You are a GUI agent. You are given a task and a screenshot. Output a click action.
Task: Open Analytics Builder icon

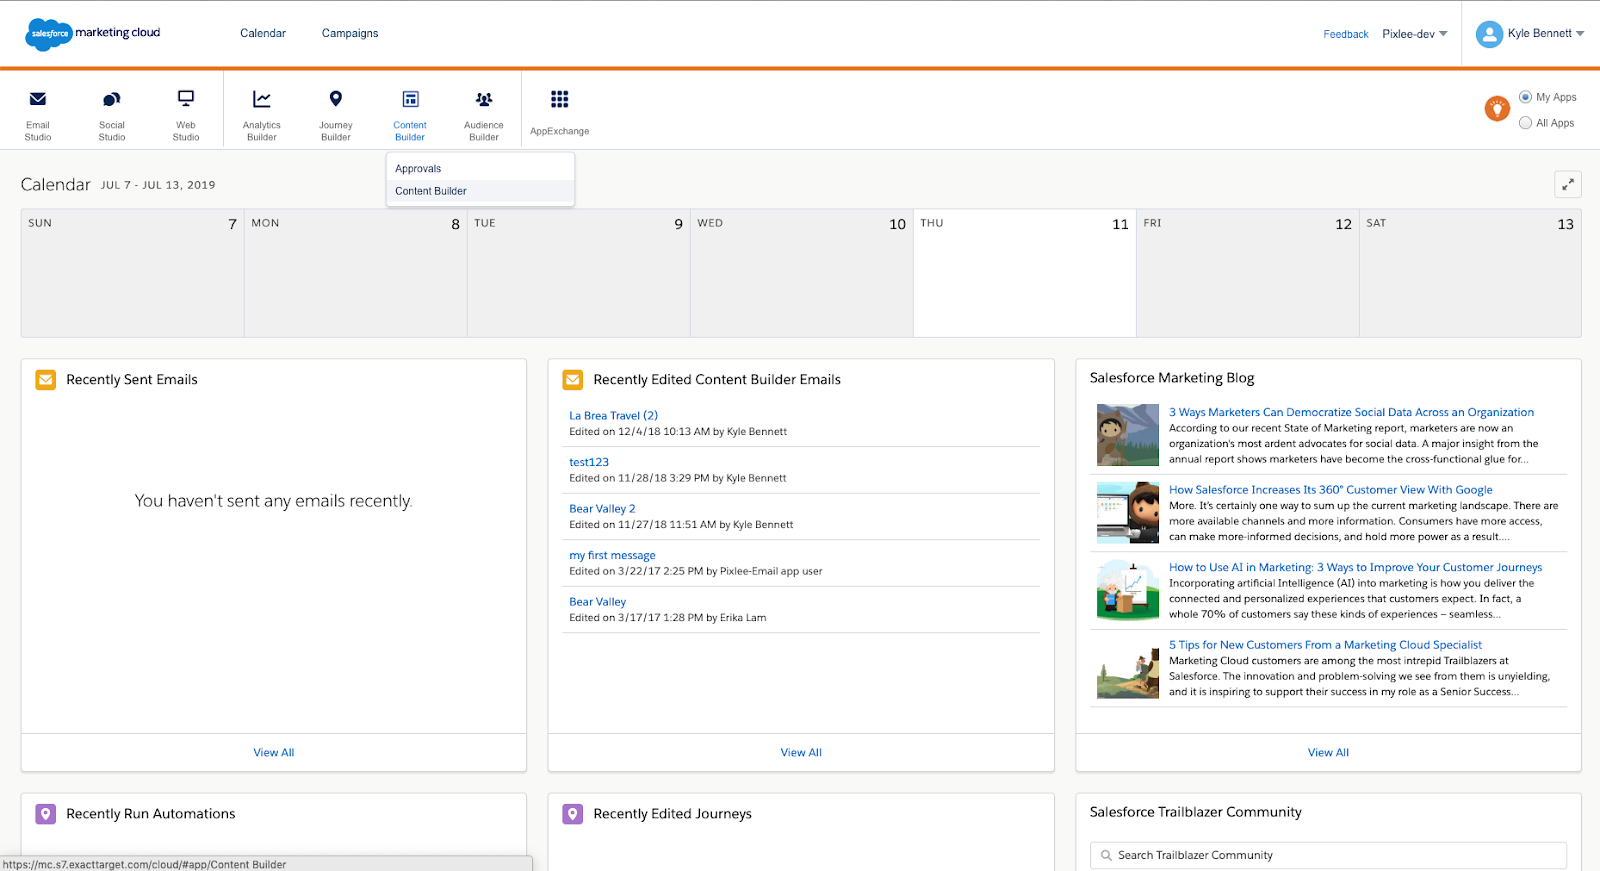click(261, 100)
